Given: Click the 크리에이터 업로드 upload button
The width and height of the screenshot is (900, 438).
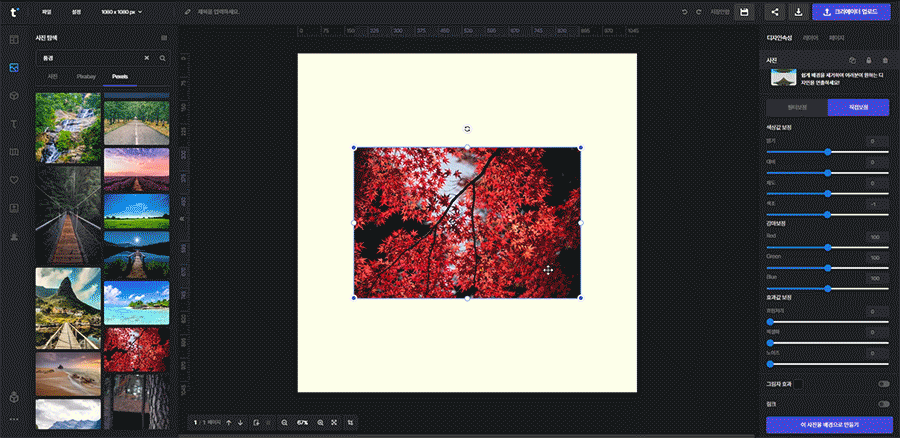Looking at the screenshot, I should point(851,12).
